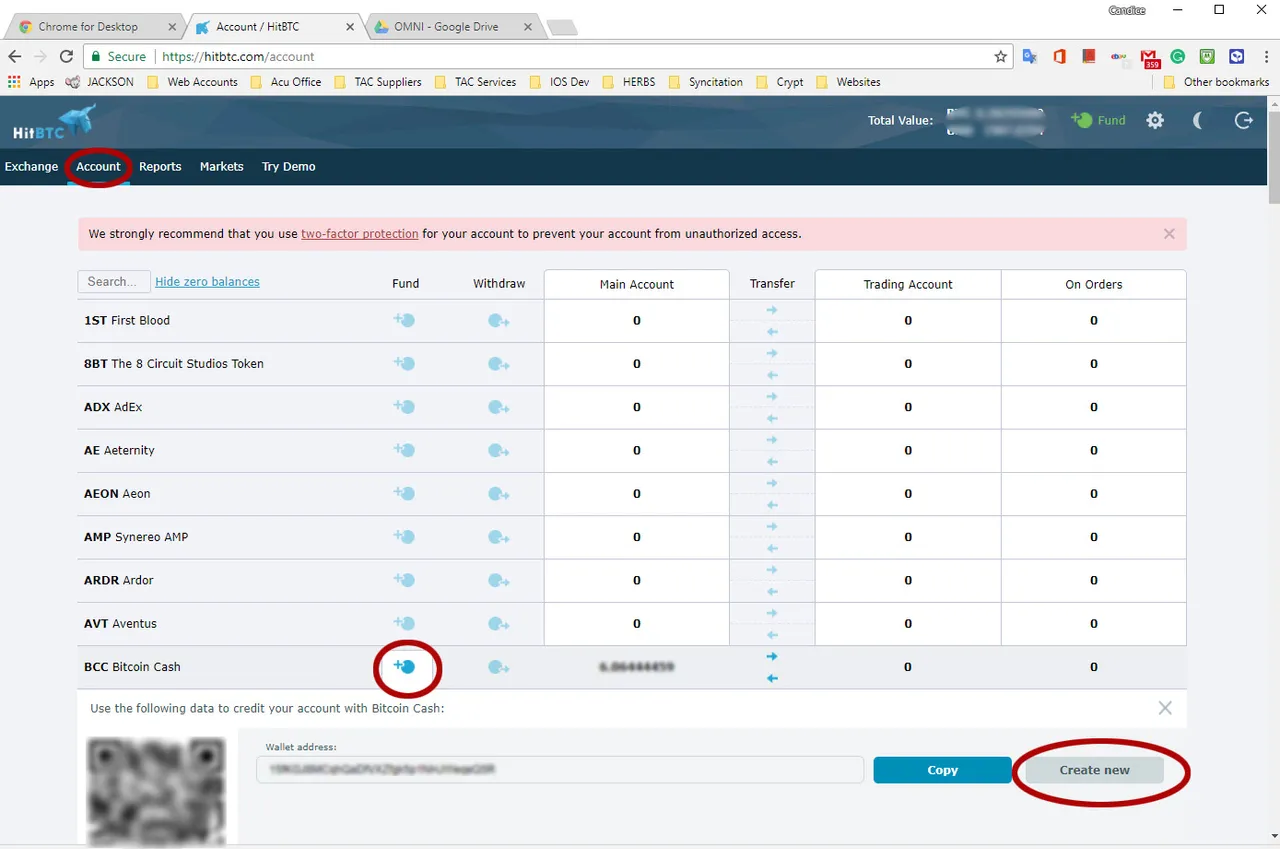The image size is (1280, 849).
Task: Open the Markets menu item
Action: [x=221, y=166]
